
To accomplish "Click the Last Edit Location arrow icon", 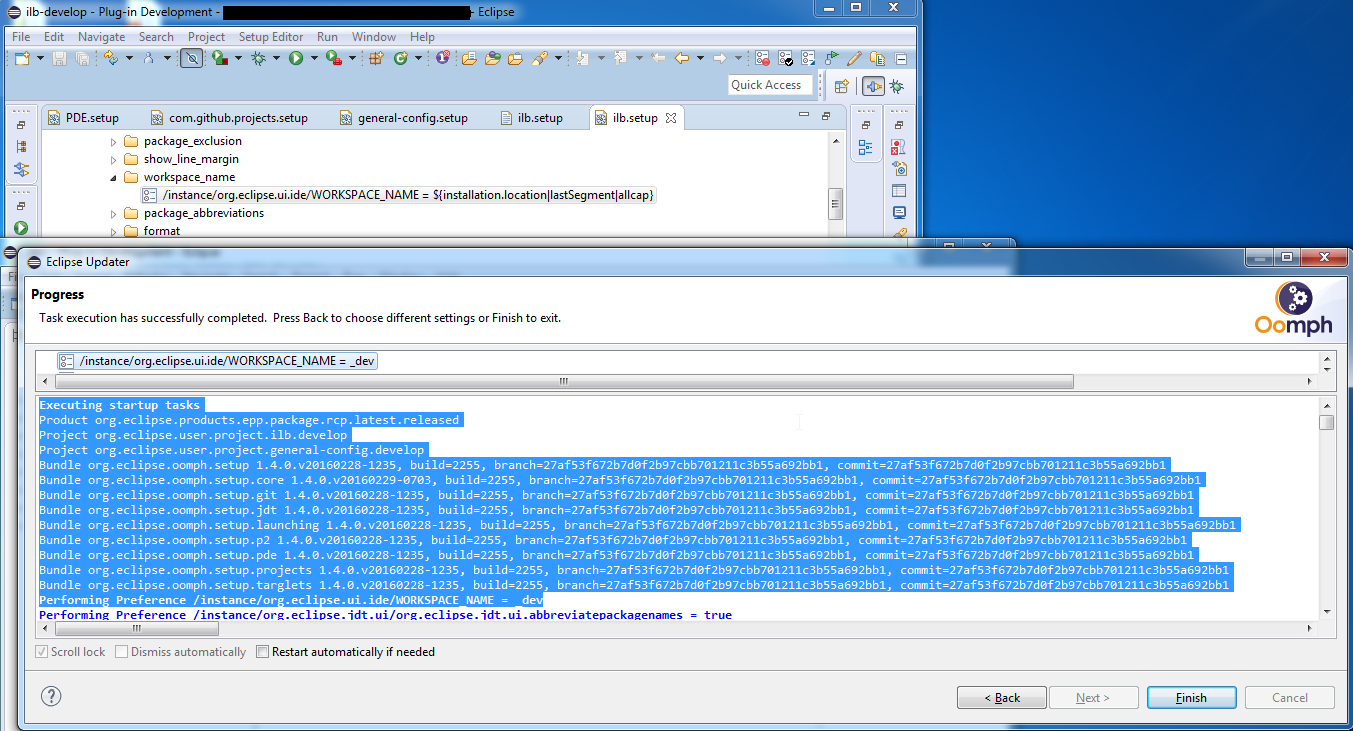I will point(658,58).
